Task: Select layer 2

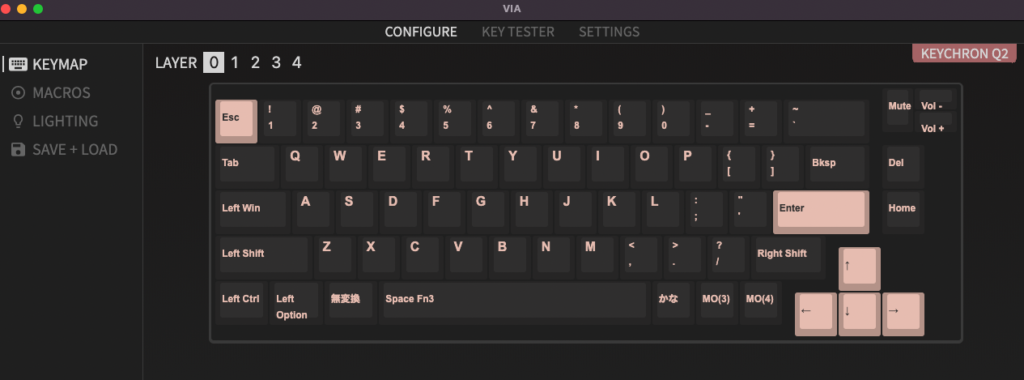Action: tap(255, 63)
